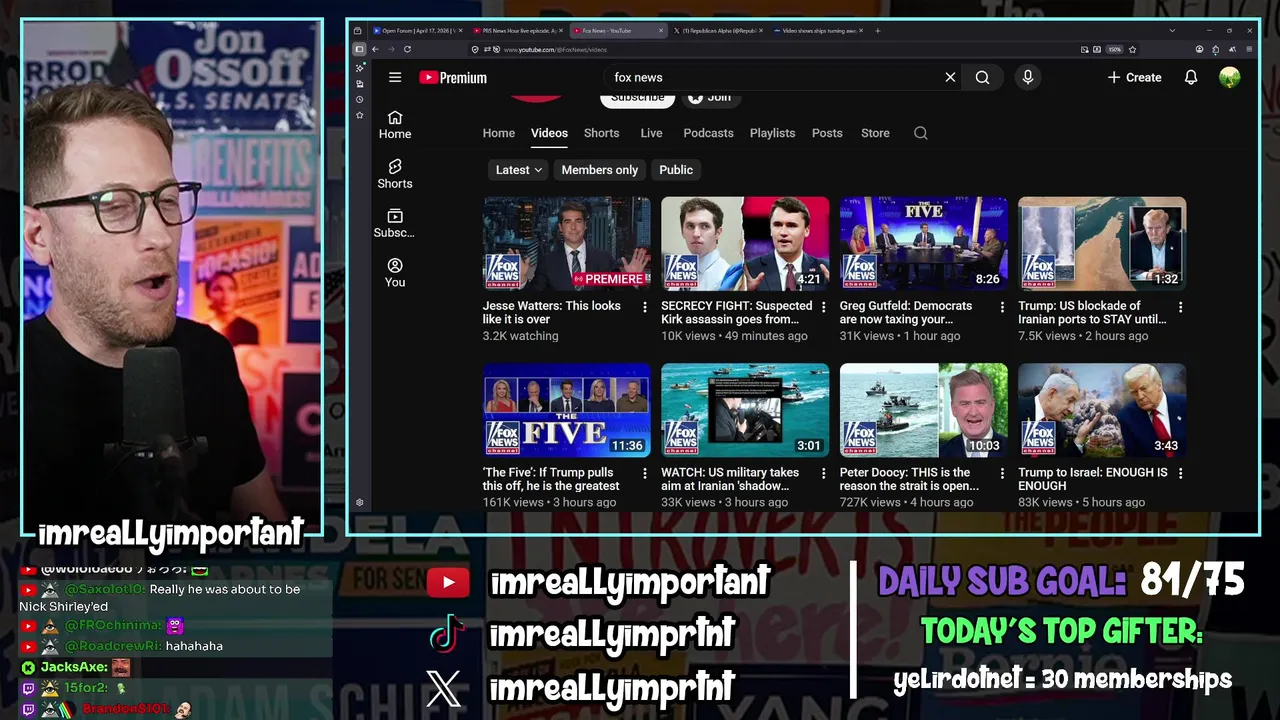The height and width of the screenshot is (720, 1280).
Task: Open the Playlists channel tab
Action: tap(772, 133)
